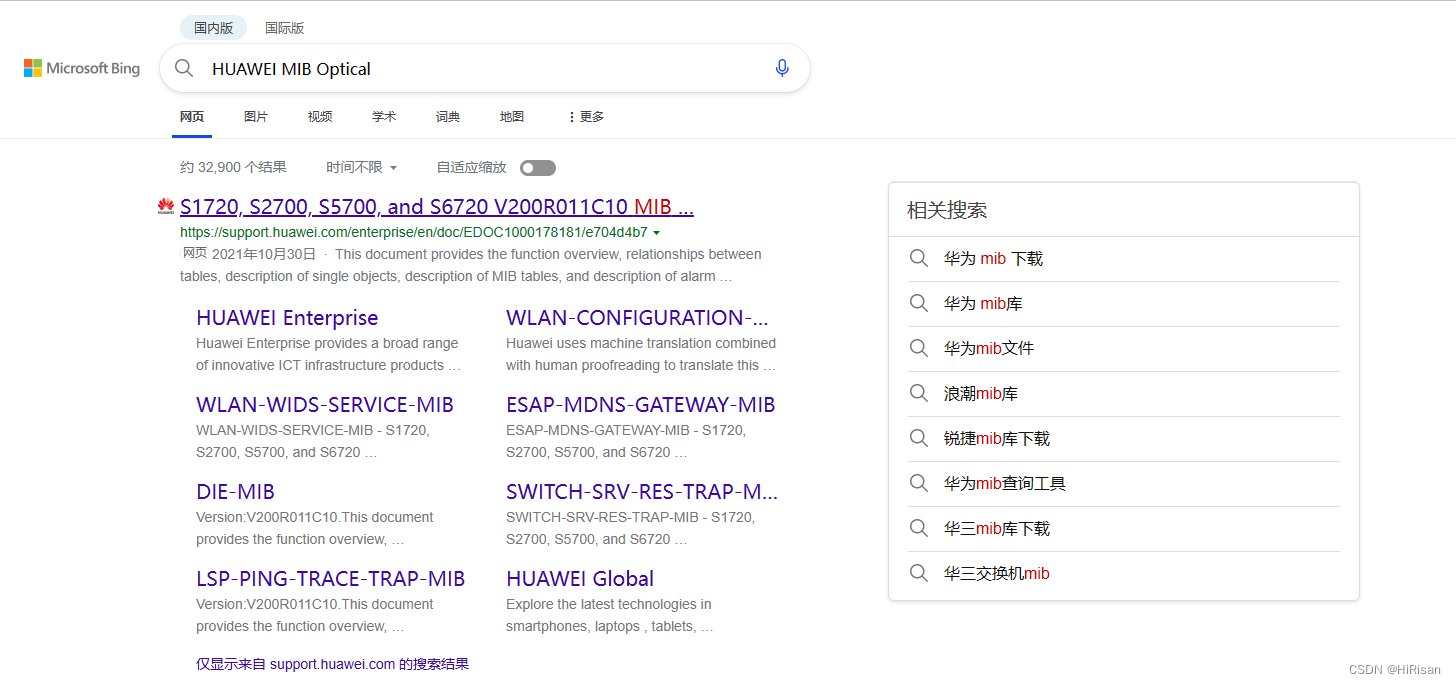Click magnifier icon beside 浪潮mib库
1456x684 pixels.
(x=919, y=393)
